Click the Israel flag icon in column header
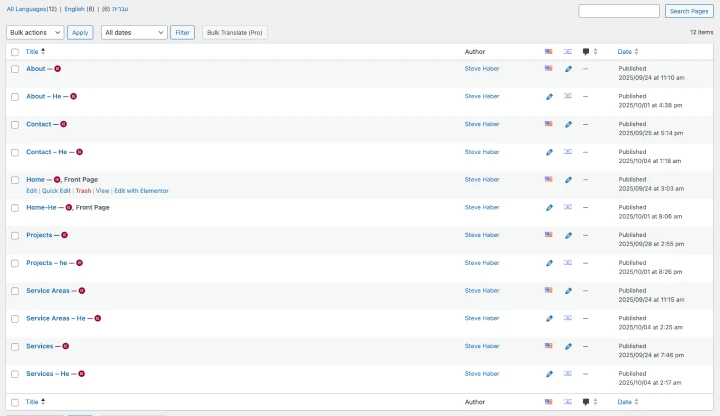The image size is (720, 416). click(568, 51)
